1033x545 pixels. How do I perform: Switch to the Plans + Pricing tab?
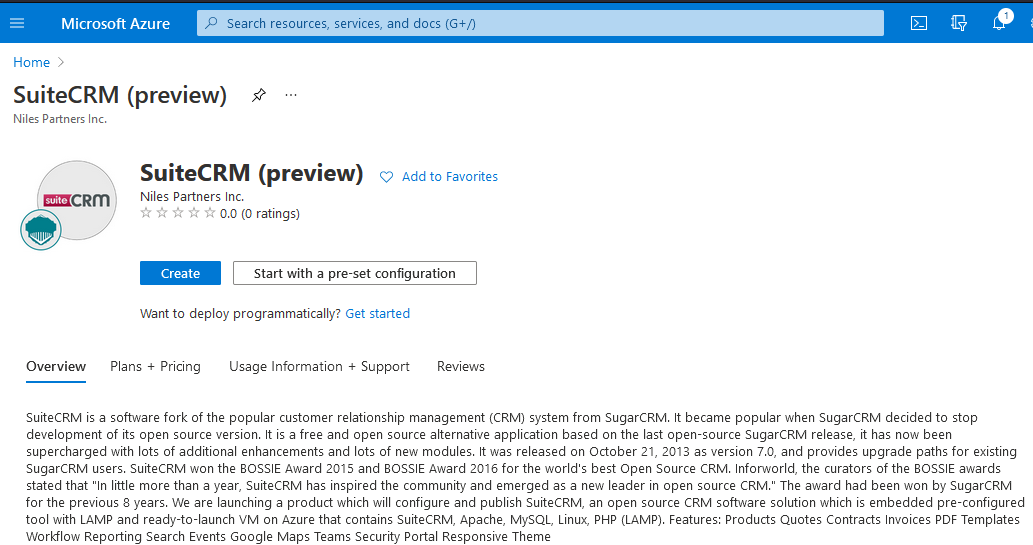(x=155, y=366)
